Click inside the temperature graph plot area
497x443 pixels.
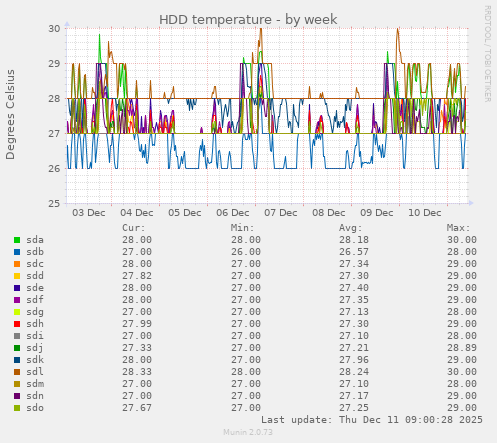[x=267, y=116]
